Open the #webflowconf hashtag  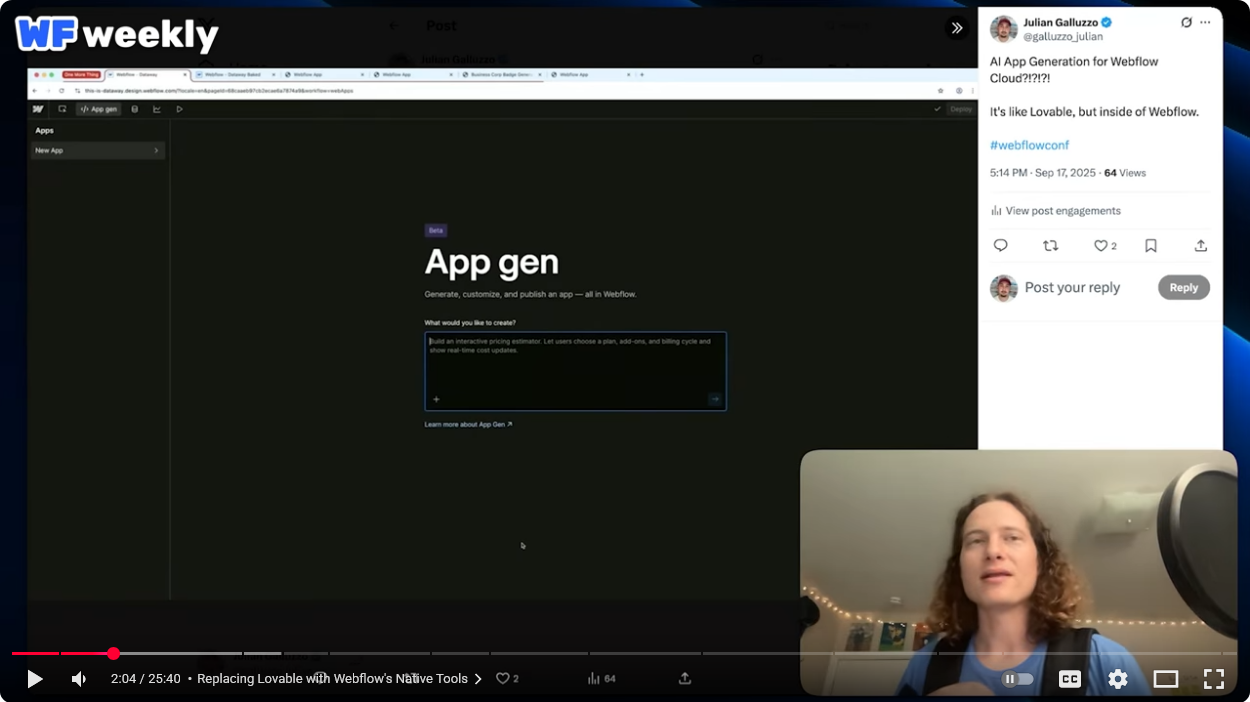click(x=1029, y=145)
